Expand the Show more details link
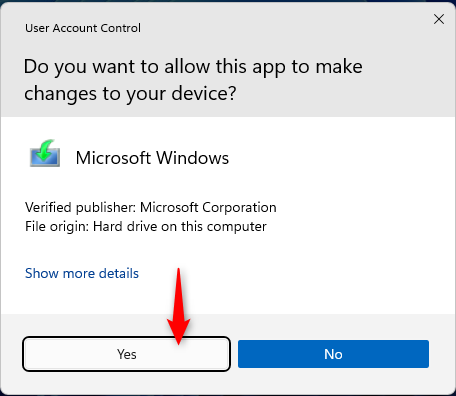 (82, 273)
